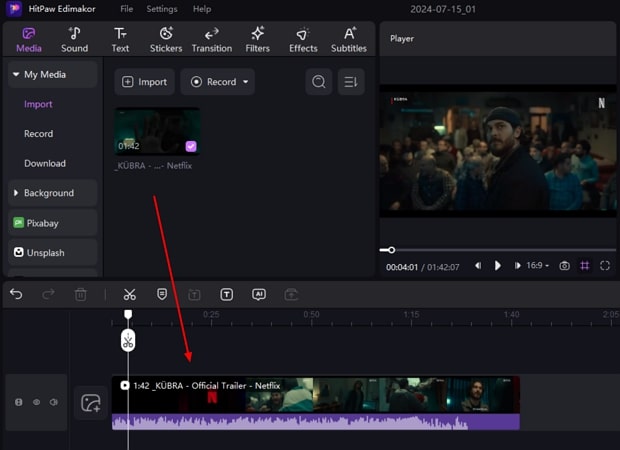The width and height of the screenshot is (620, 450).
Task: Open the Stickers tab
Action: [x=166, y=40]
